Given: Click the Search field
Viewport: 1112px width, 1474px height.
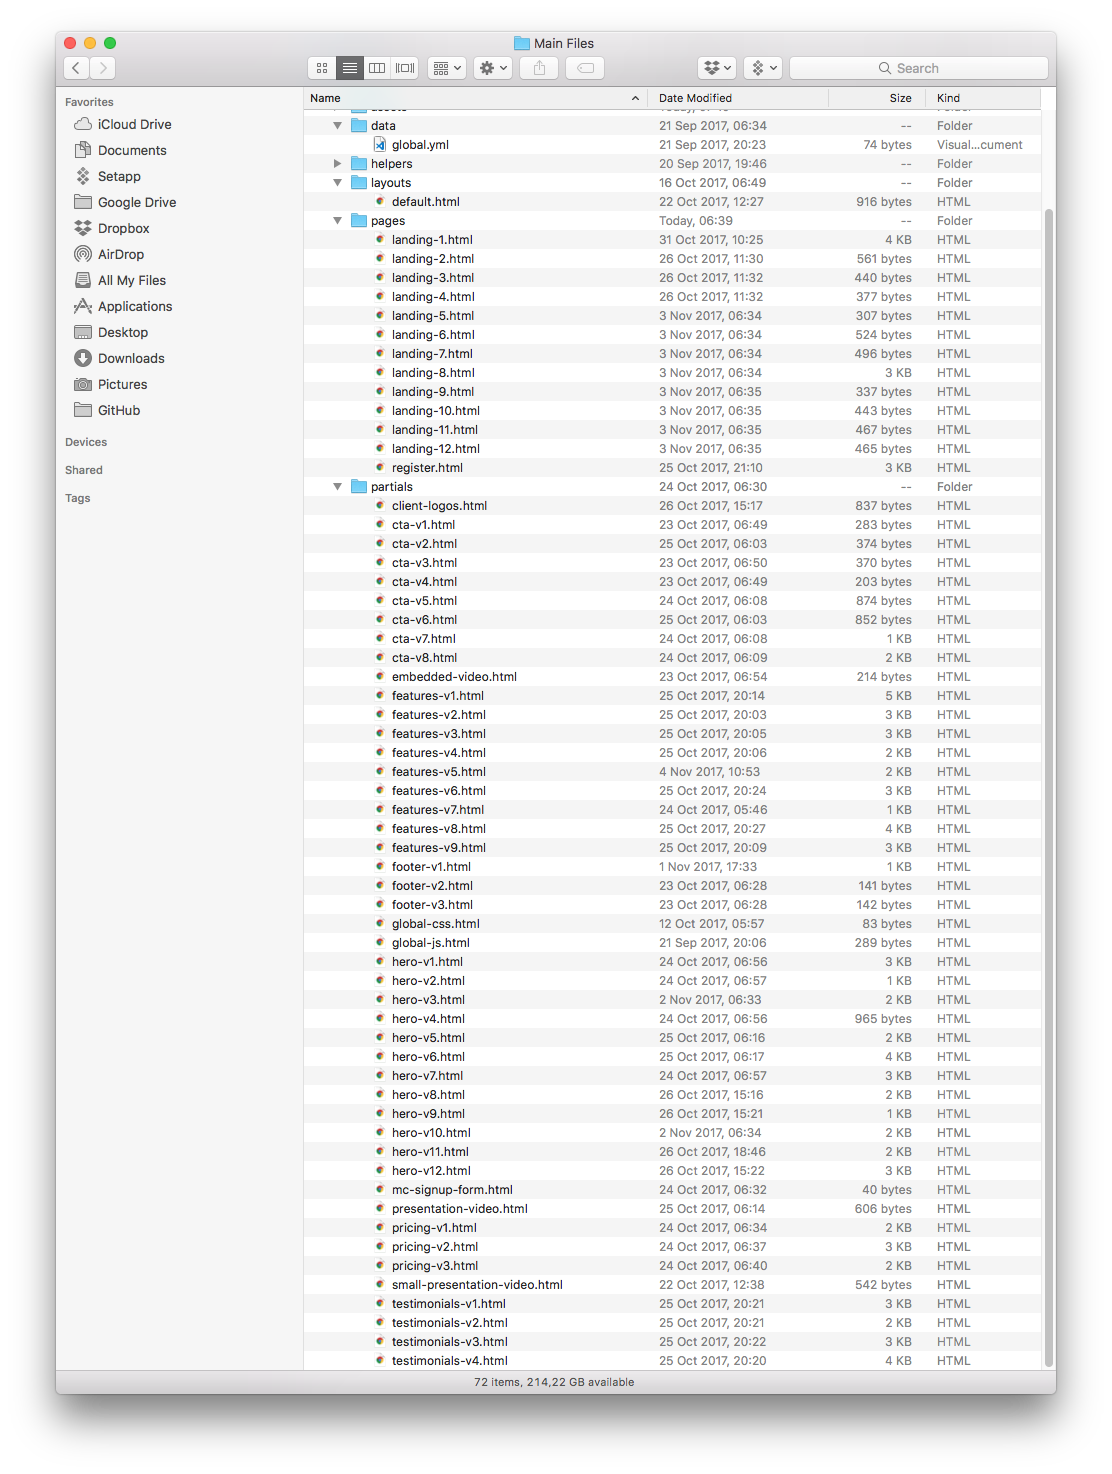Looking at the screenshot, I should [x=919, y=68].
